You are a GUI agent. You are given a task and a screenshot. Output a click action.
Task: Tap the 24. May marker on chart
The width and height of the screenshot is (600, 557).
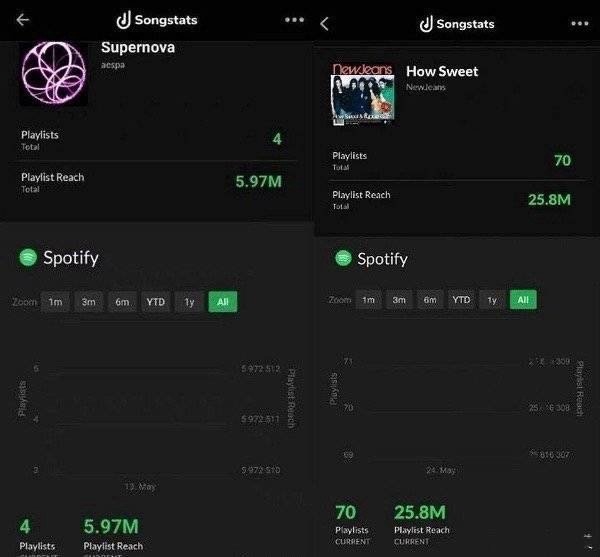click(441, 470)
